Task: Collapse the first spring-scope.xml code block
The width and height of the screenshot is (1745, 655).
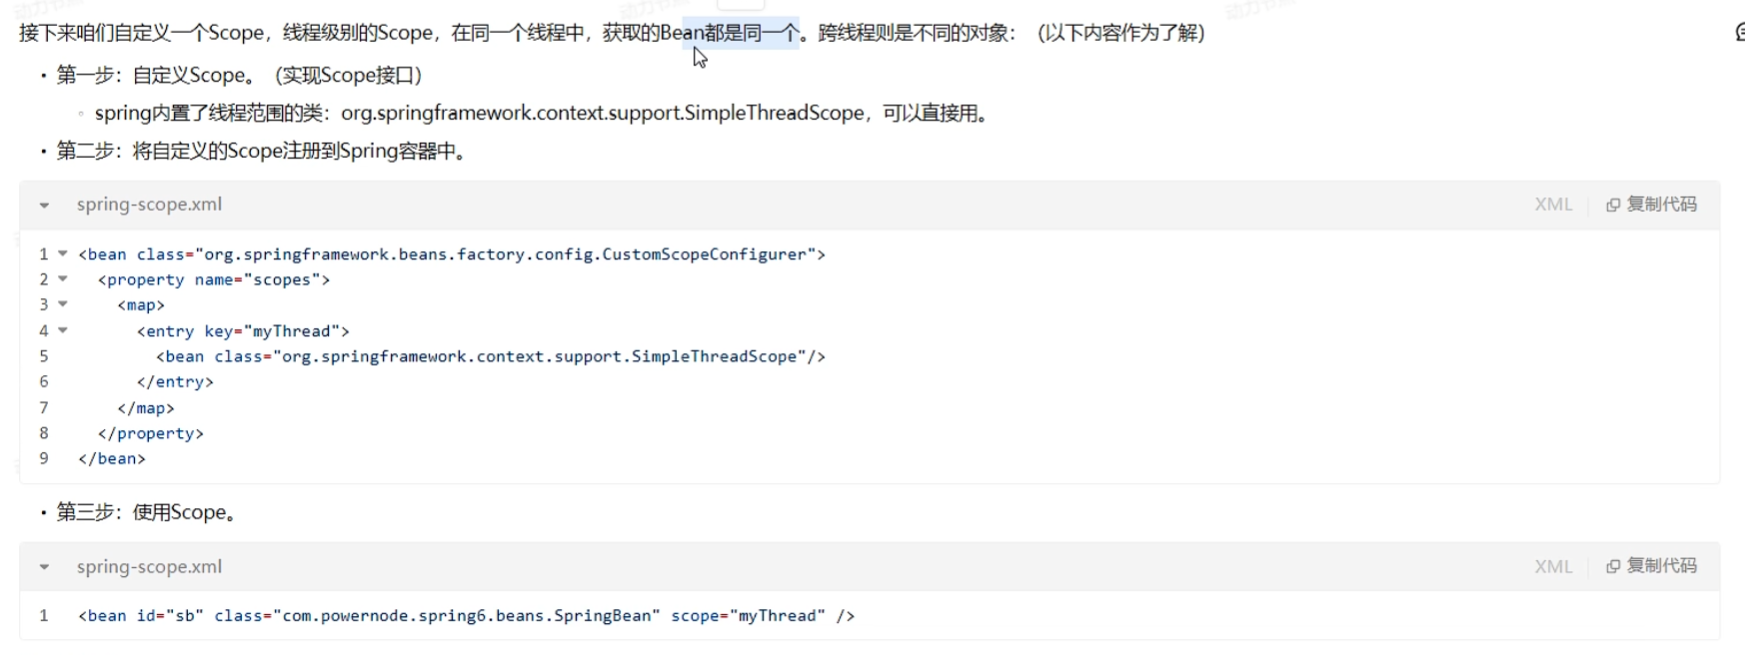Action: [44, 205]
